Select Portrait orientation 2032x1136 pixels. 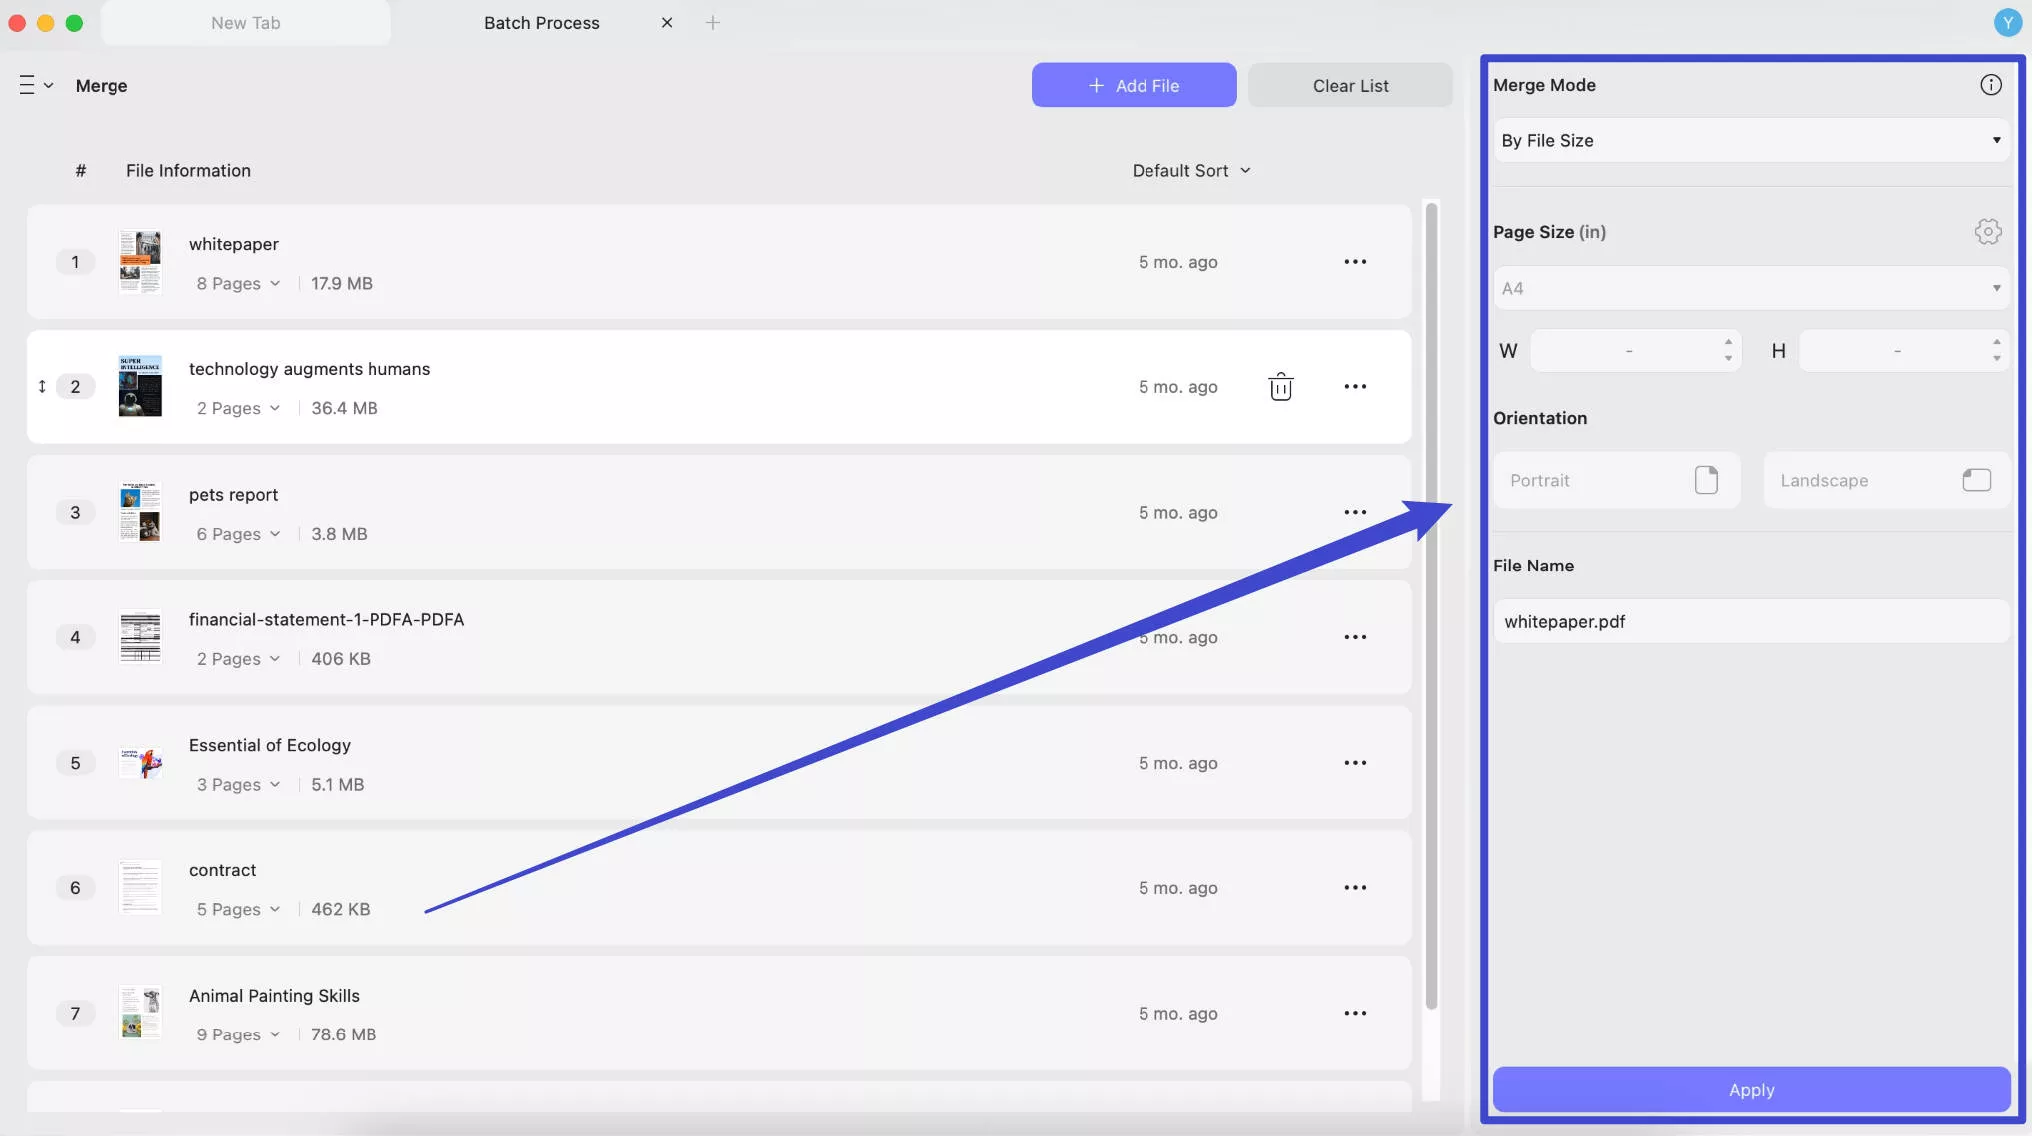[1616, 480]
